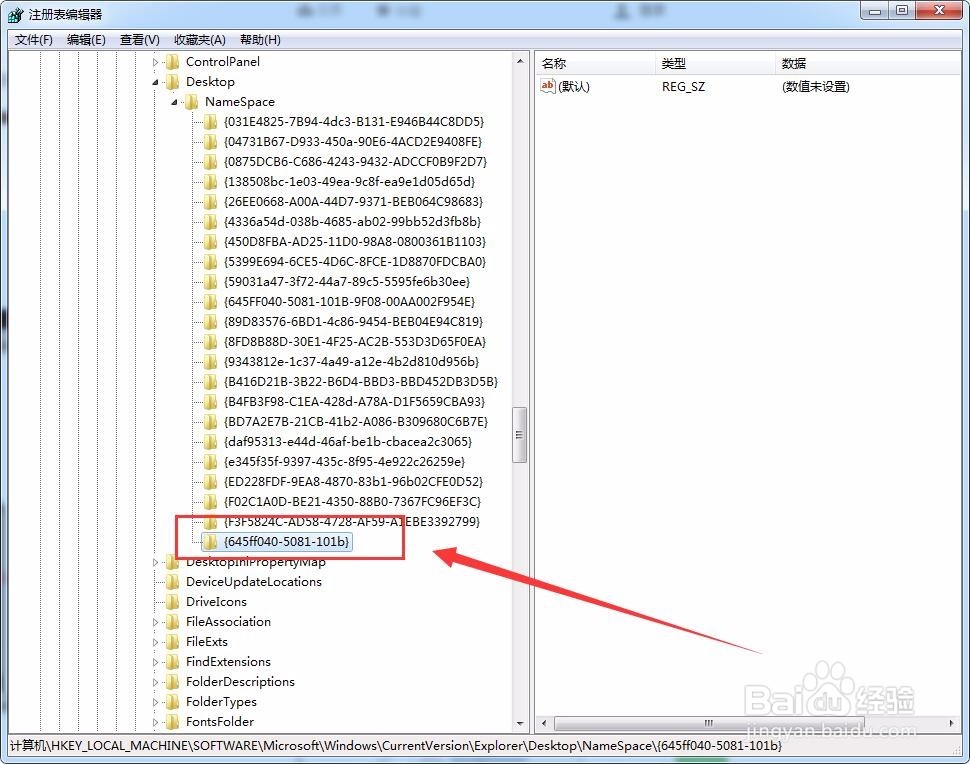Click the NameSpace folder icon

click(x=192, y=101)
